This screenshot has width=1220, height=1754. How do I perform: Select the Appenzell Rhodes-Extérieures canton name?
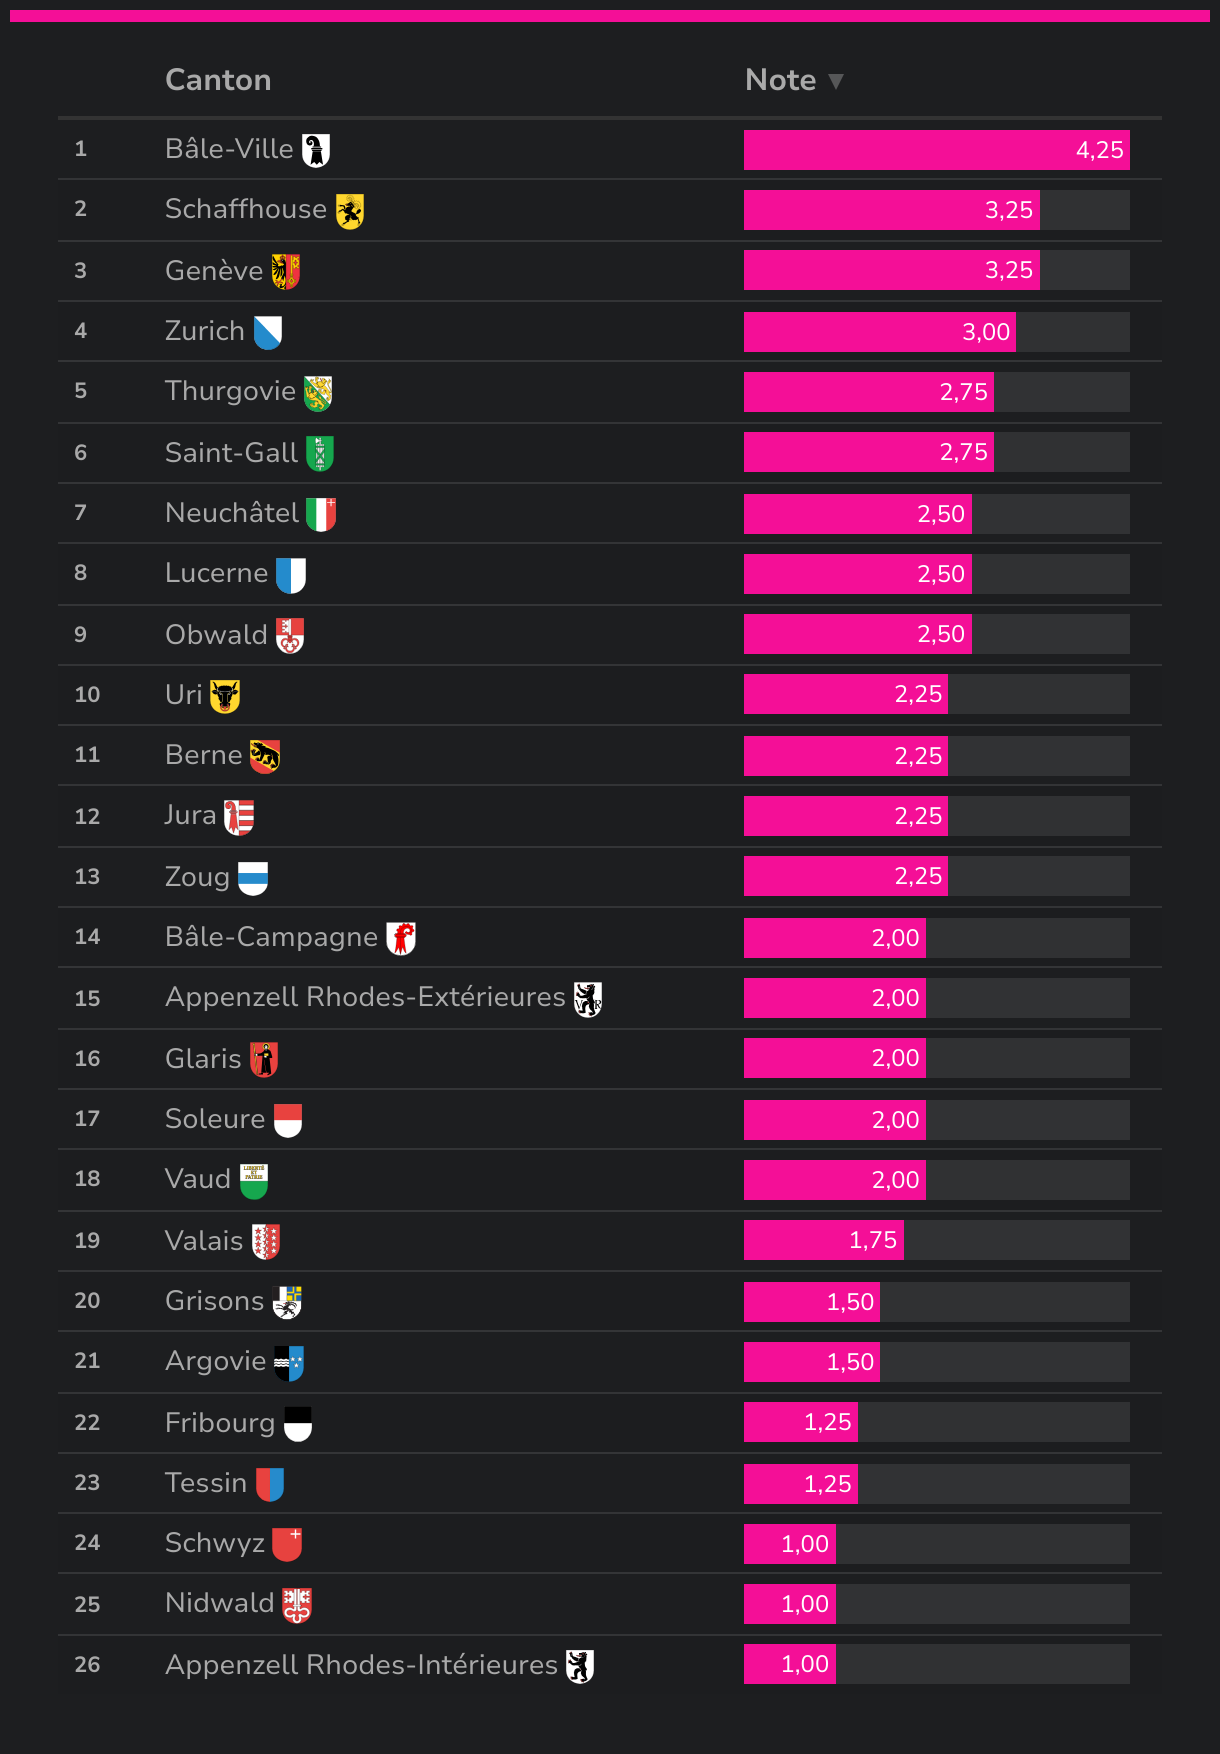coord(365,997)
